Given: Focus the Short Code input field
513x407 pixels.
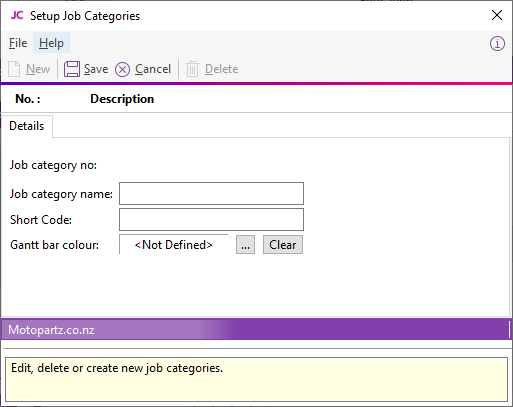Looking at the screenshot, I should tap(211, 219).
